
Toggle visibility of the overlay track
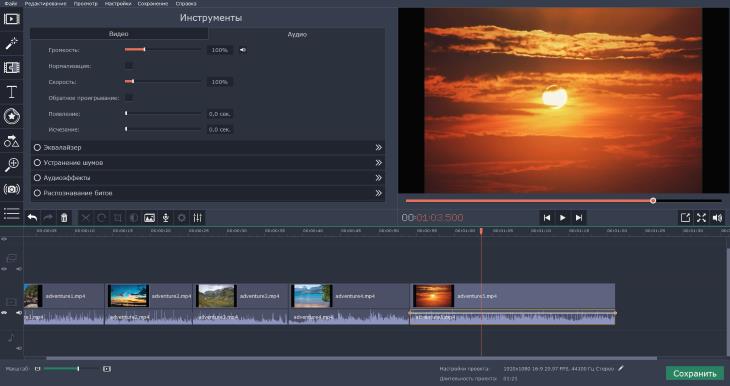[4, 269]
